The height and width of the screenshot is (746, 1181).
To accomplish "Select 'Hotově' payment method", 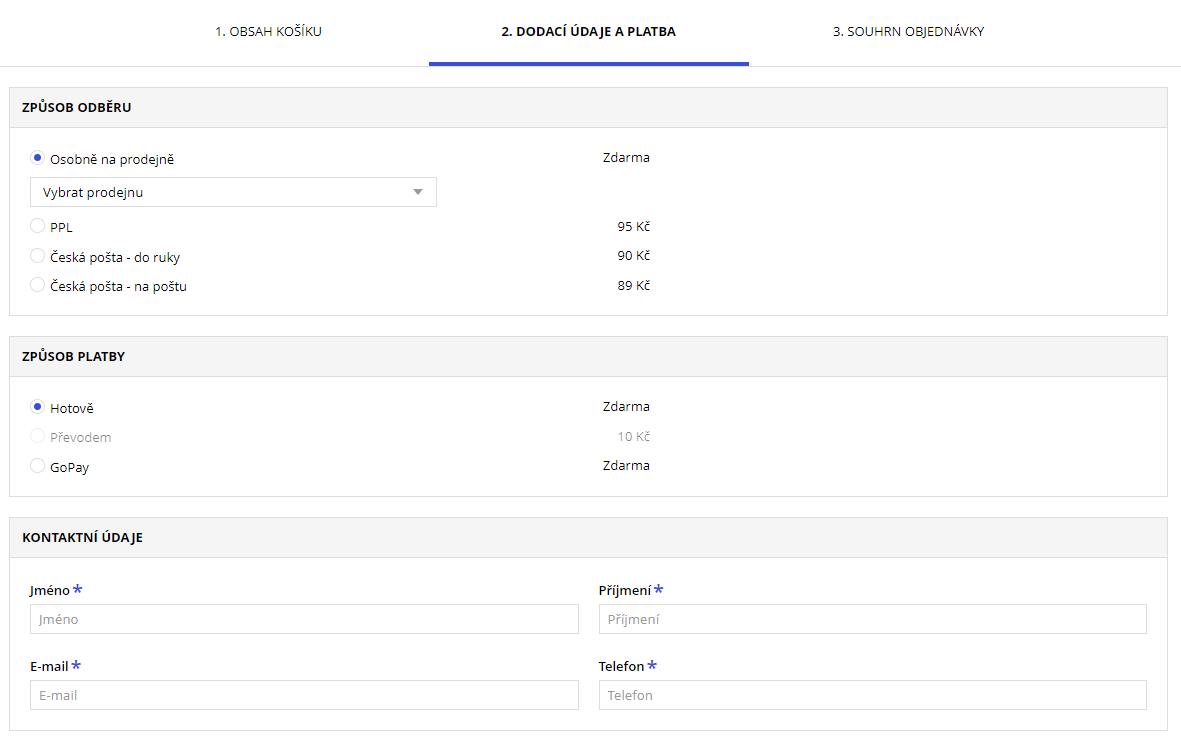I will pyautogui.click(x=38, y=407).
